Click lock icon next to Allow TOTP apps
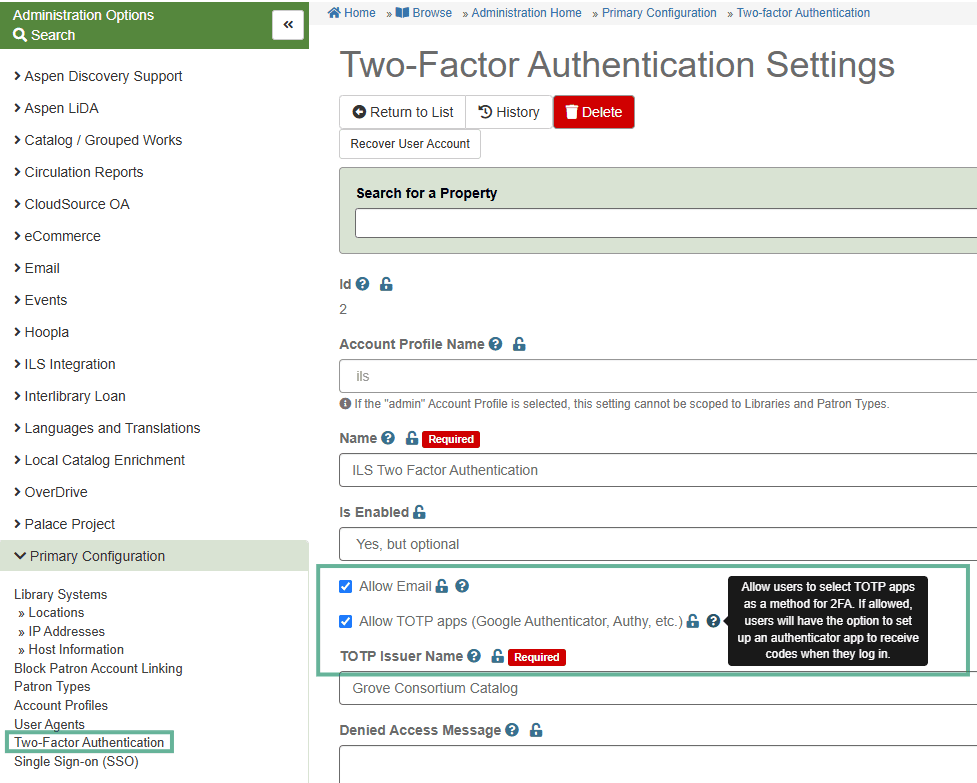The image size is (977, 783). pyautogui.click(x=693, y=621)
